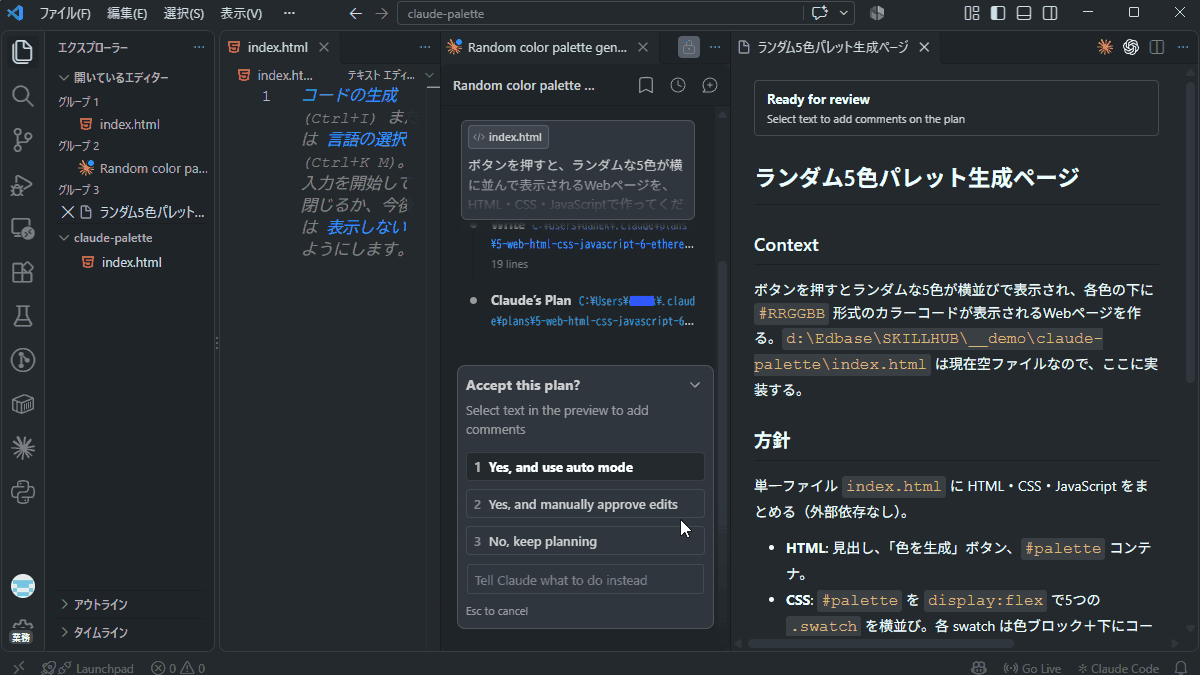
Task: Start a new chat with plus-bubble icon
Action: coord(710,86)
